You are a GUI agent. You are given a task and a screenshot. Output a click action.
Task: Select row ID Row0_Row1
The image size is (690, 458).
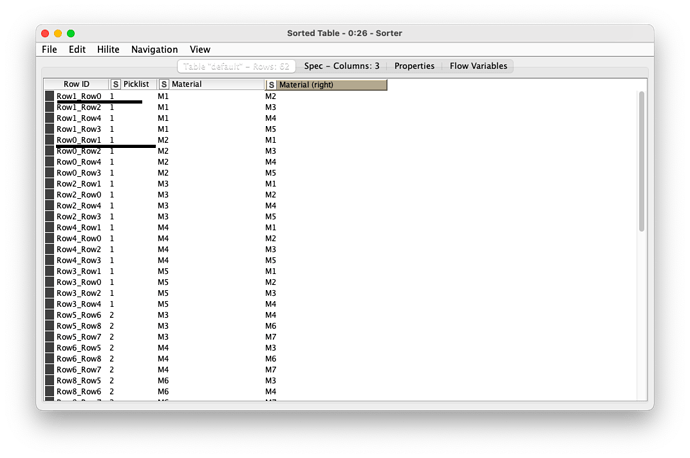point(79,140)
